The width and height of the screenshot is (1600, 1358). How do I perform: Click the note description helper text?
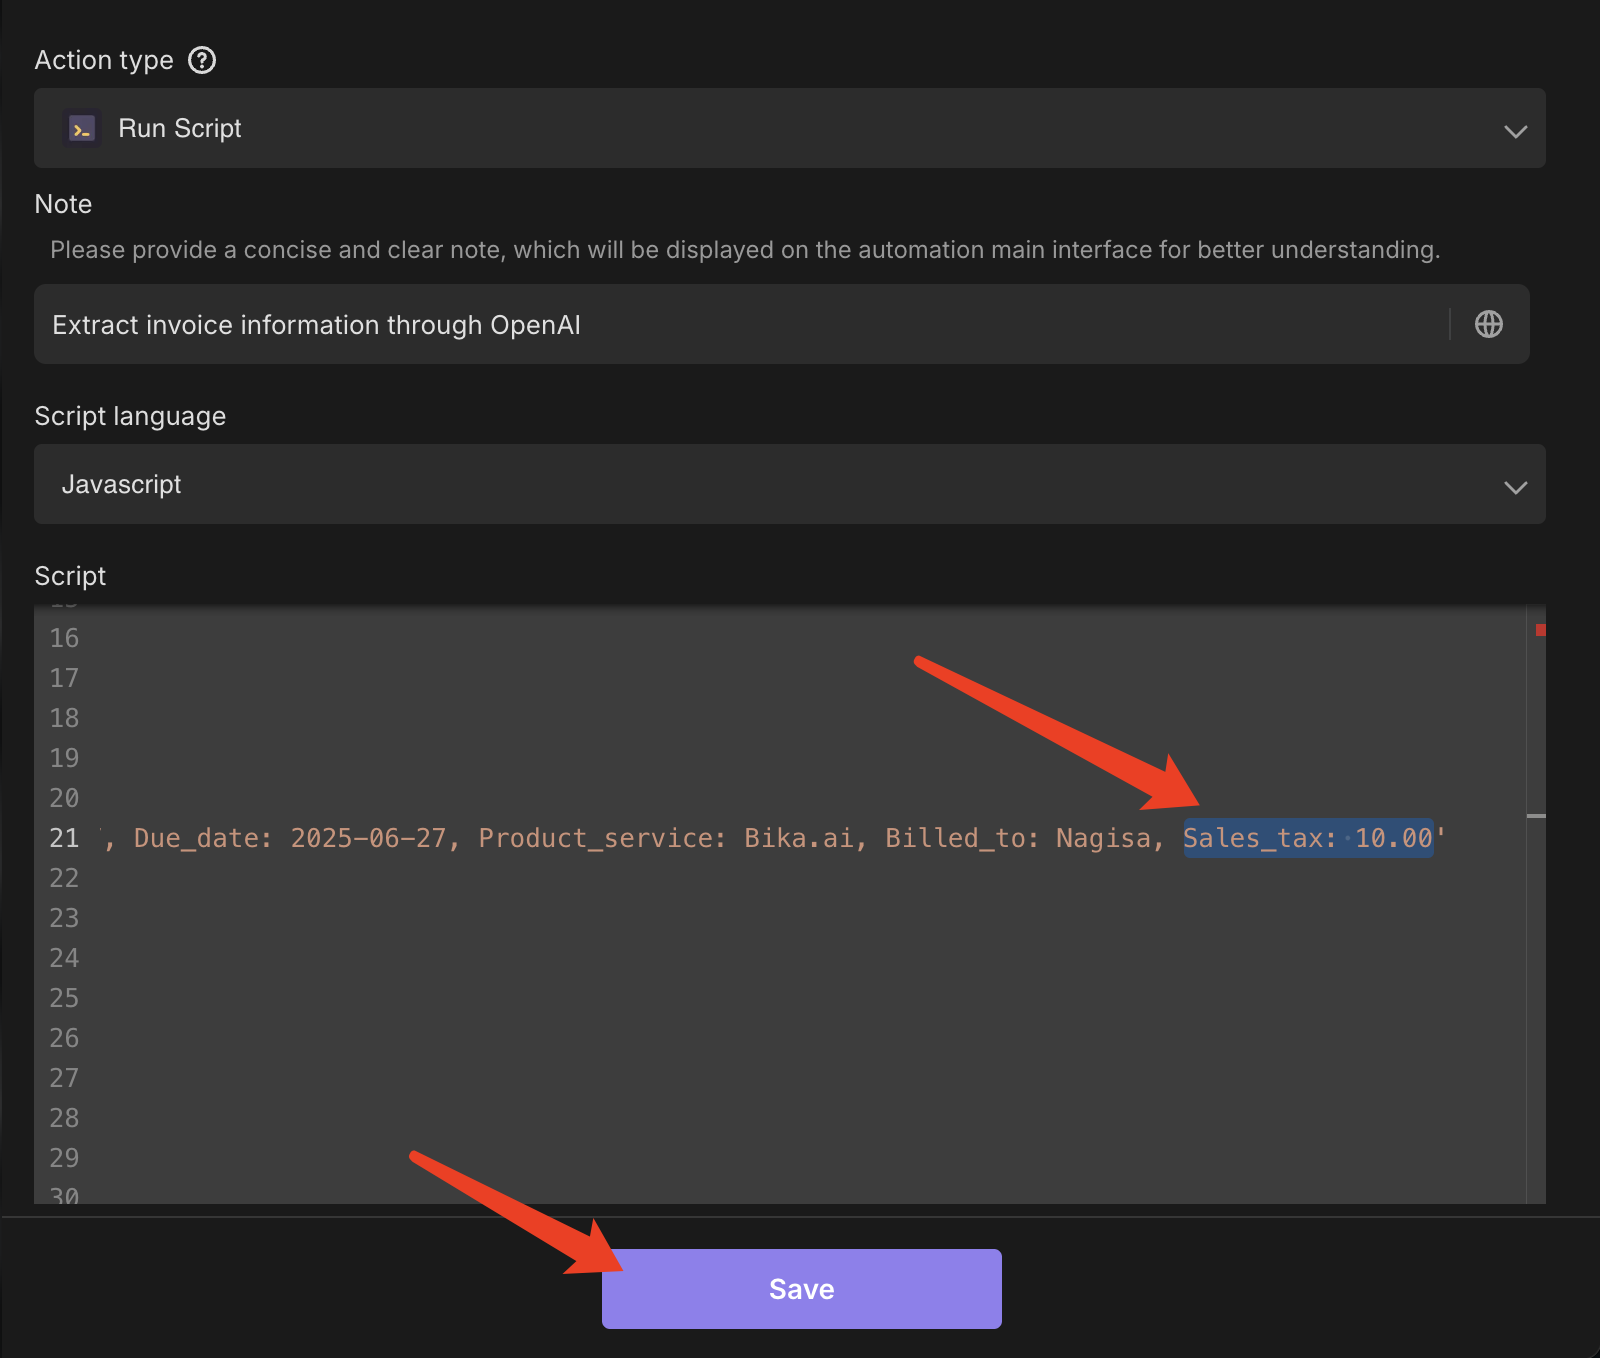click(x=745, y=250)
